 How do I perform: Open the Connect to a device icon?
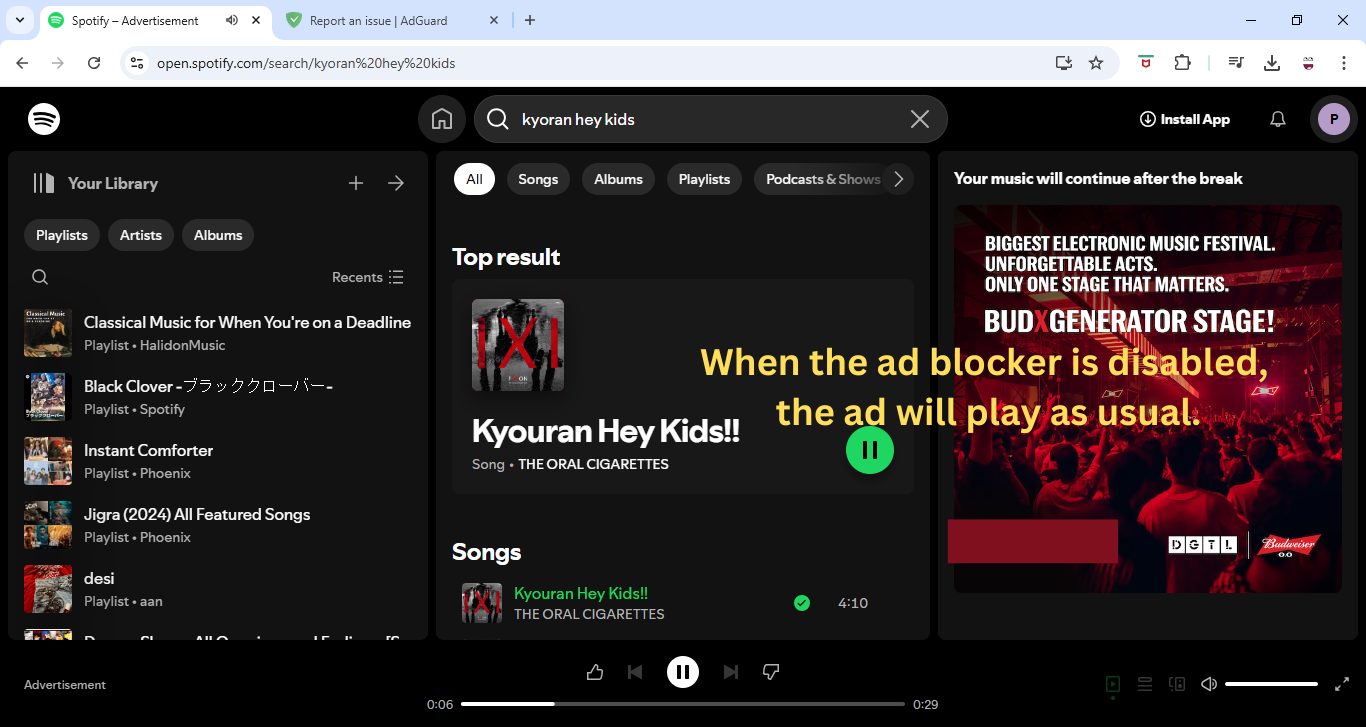point(1176,684)
